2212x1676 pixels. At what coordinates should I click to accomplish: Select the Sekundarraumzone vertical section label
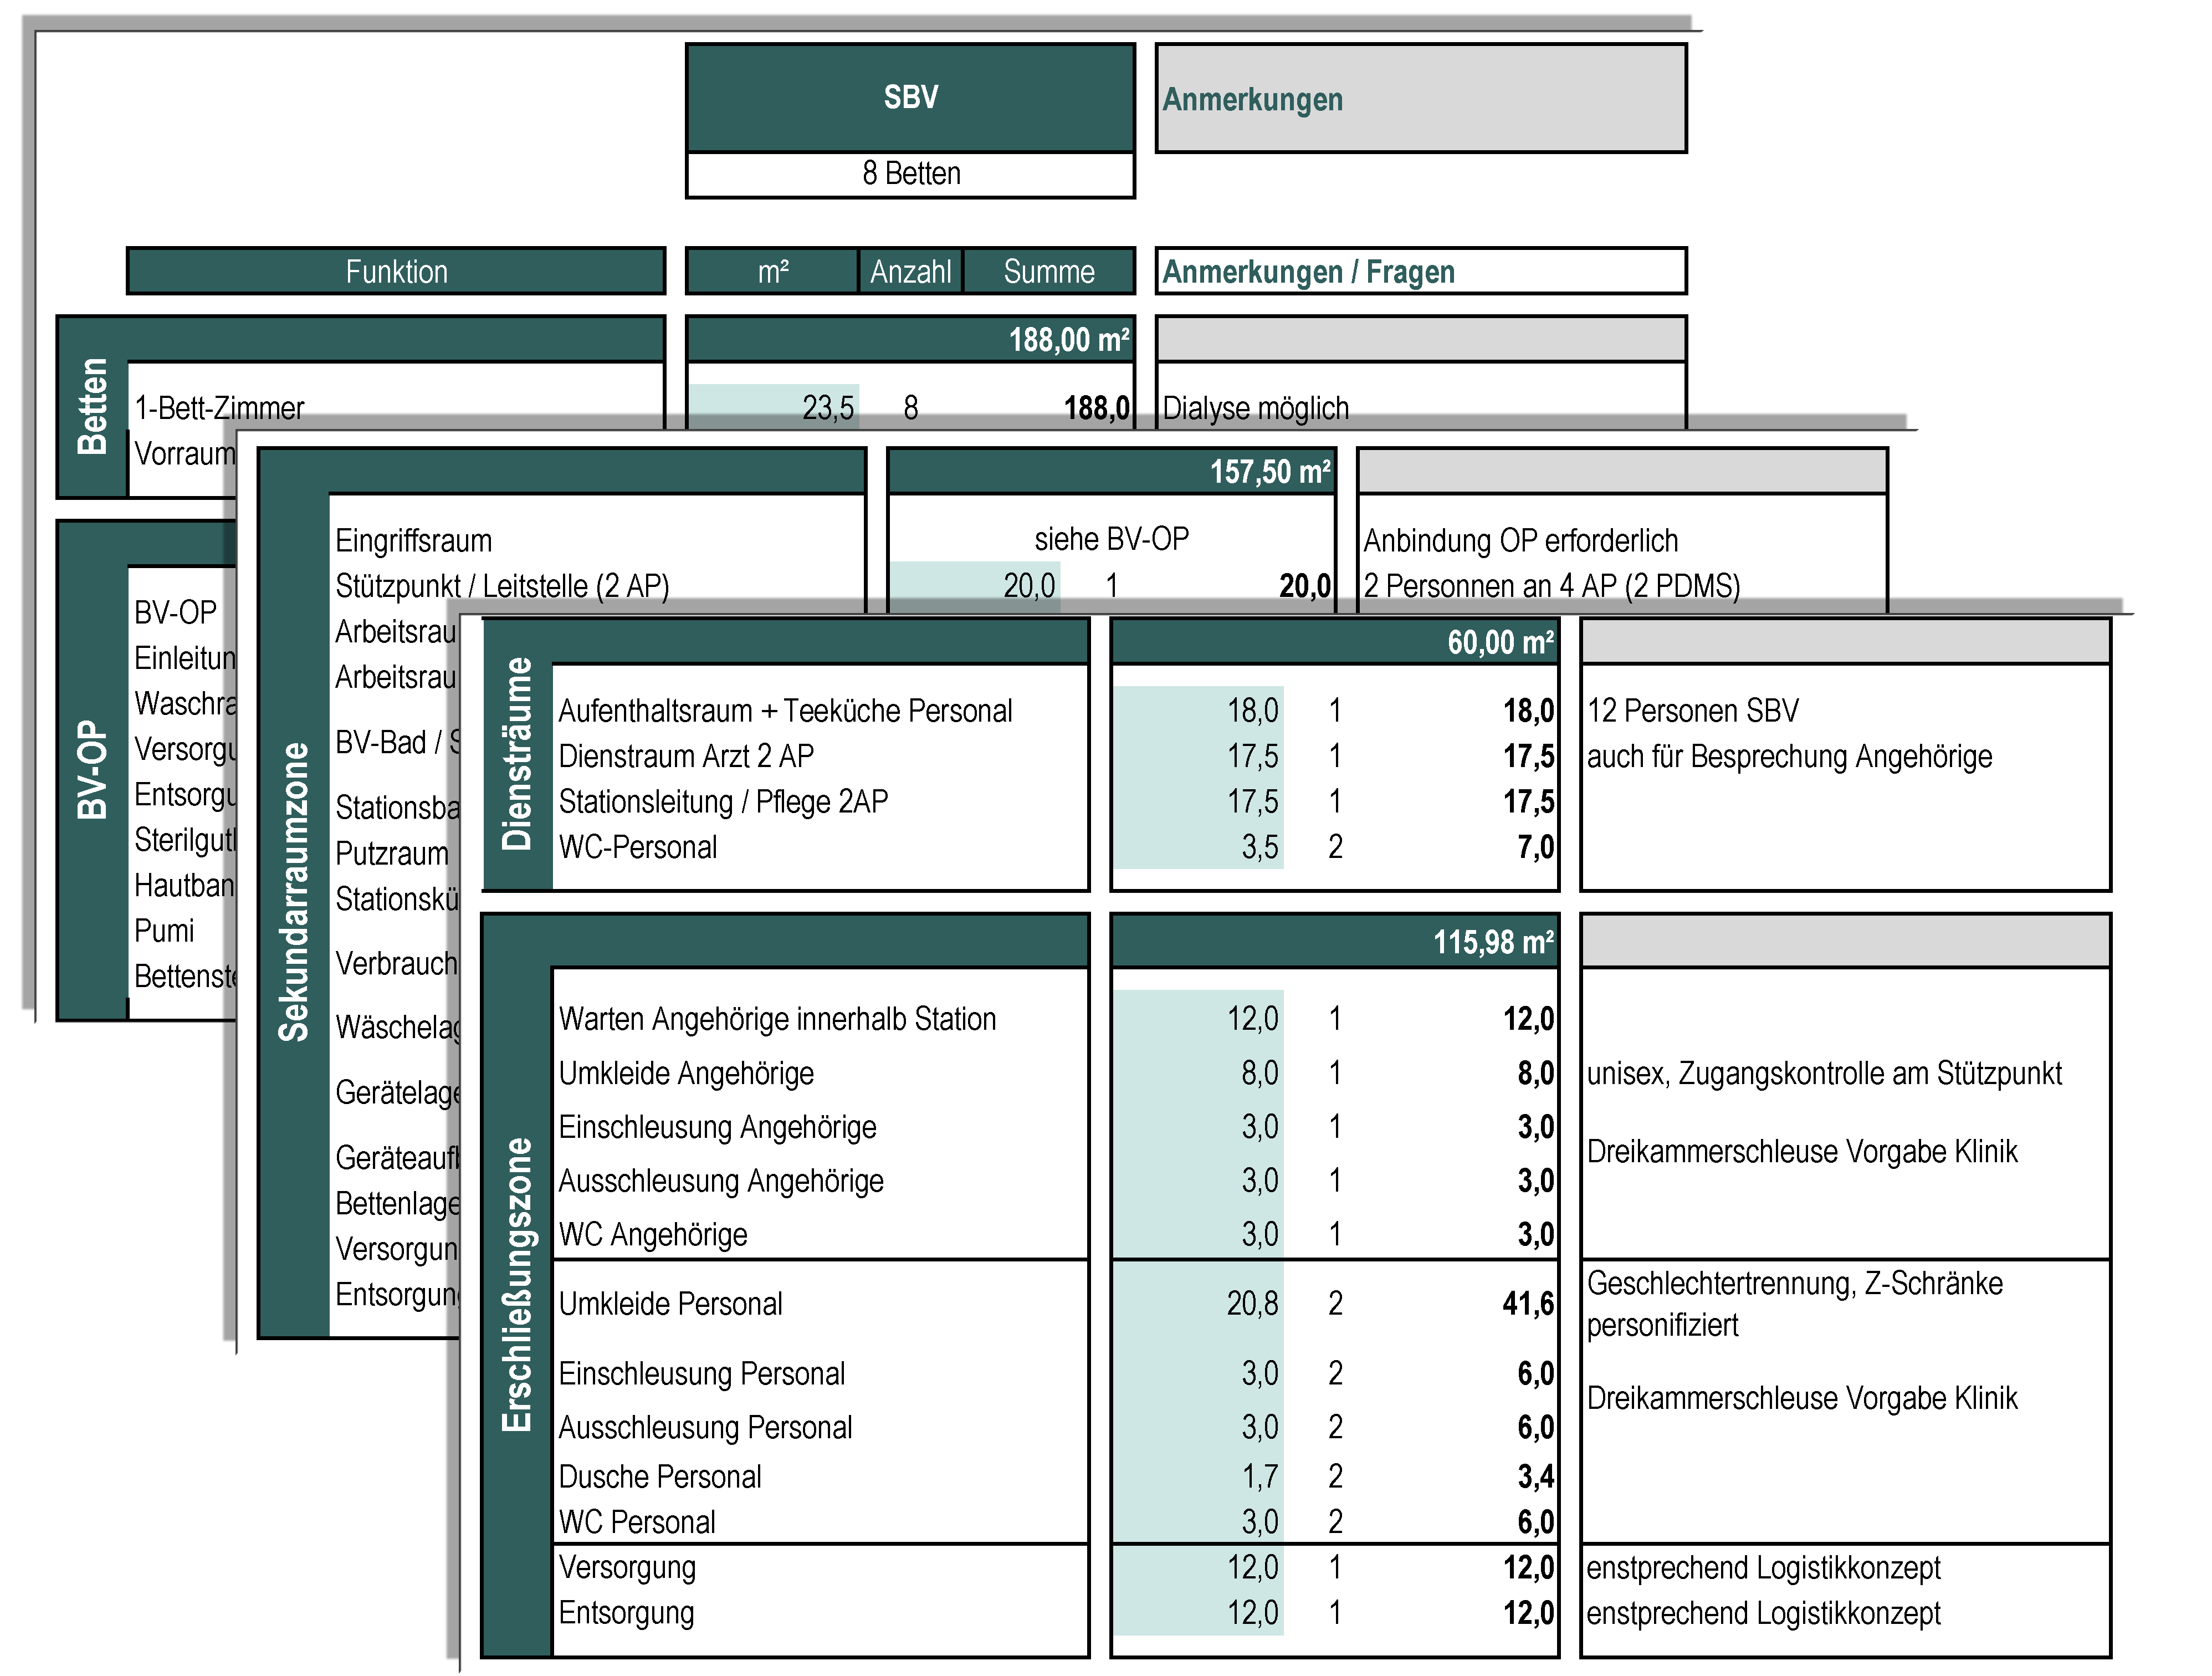click(x=294, y=892)
